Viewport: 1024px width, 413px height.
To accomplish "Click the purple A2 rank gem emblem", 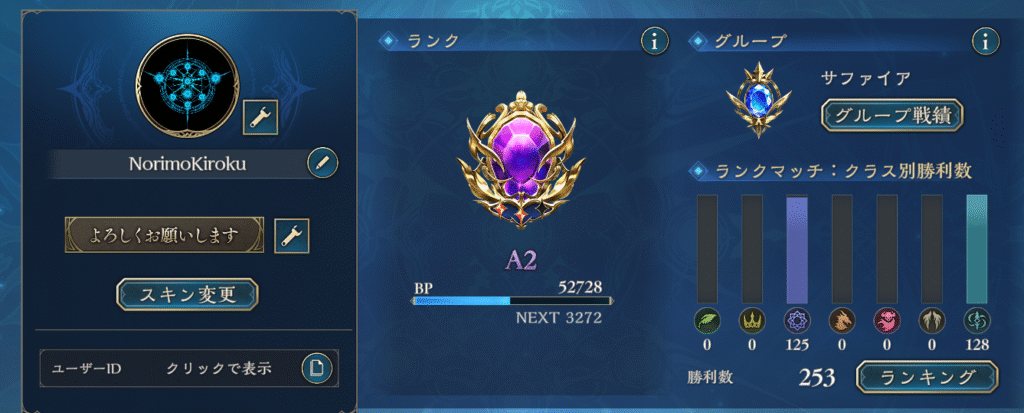I will [521, 160].
